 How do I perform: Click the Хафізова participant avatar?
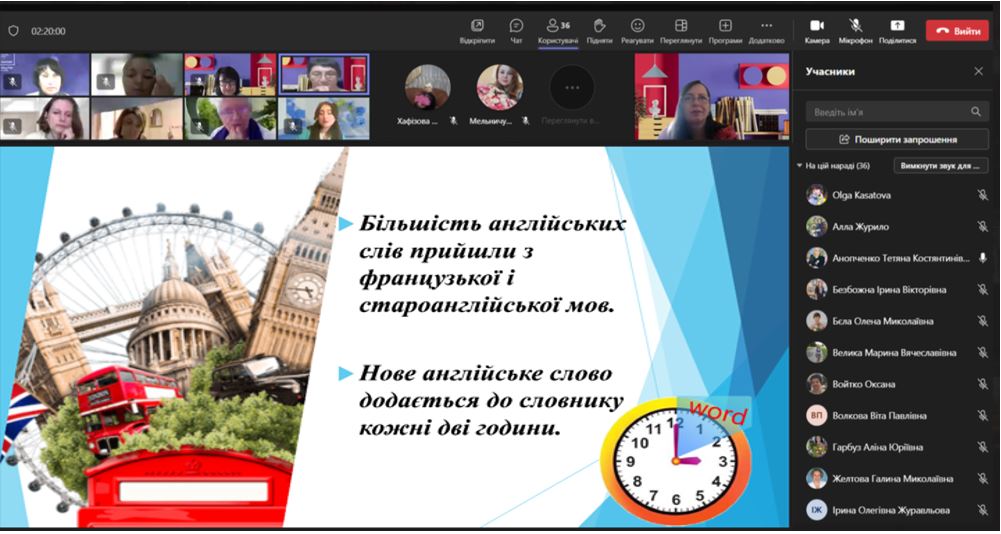(x=427, y=88)
